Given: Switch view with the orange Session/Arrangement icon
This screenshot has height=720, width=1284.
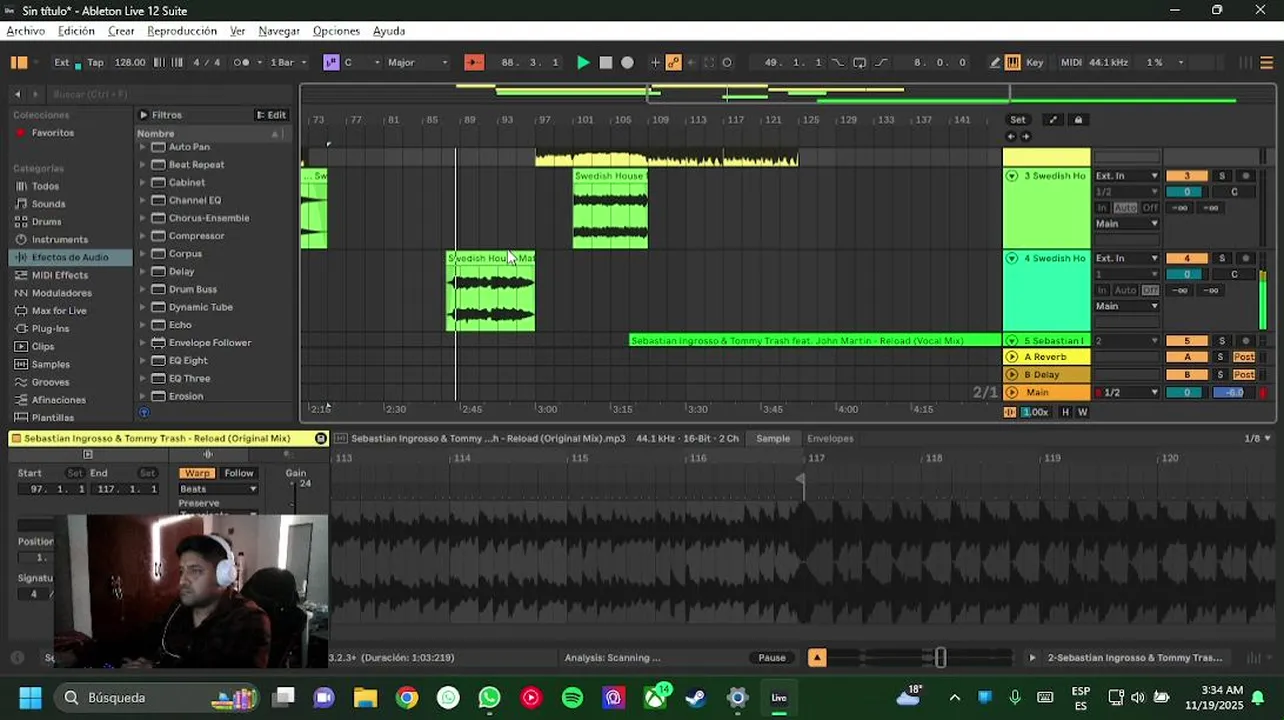Looking at the screenshot, I should point(19,62).
